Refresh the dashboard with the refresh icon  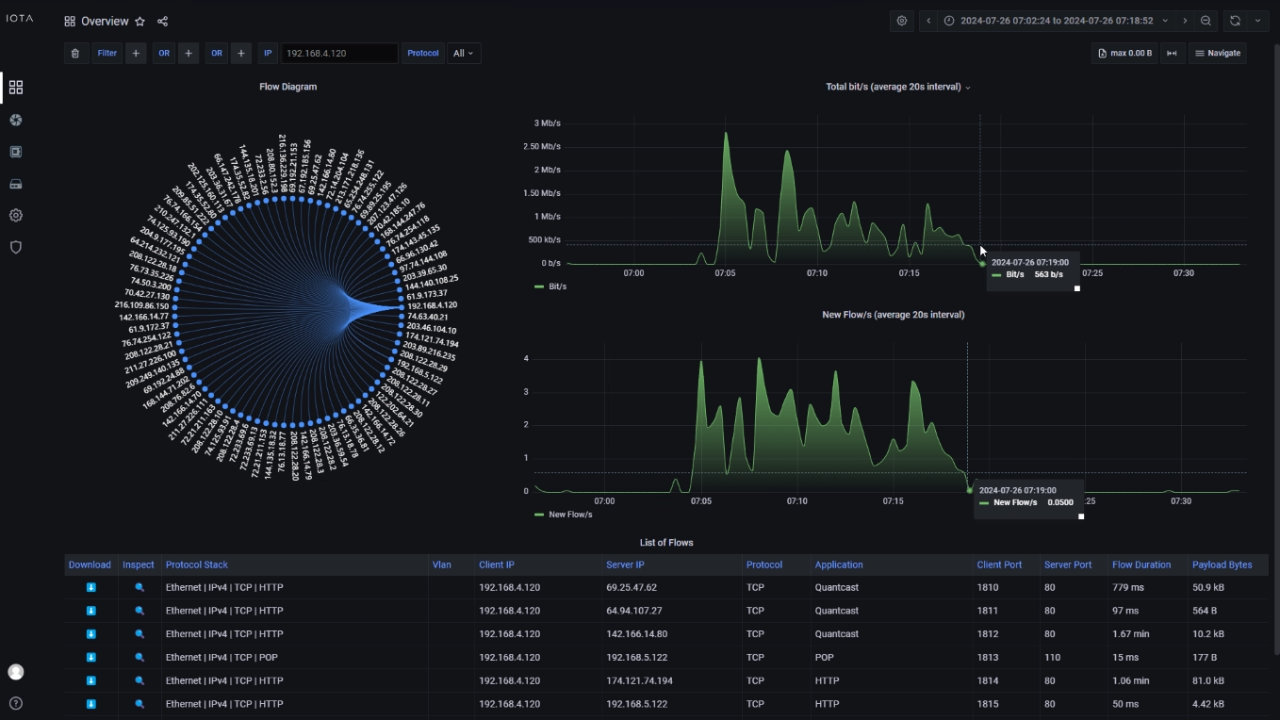coord(1235,21)
